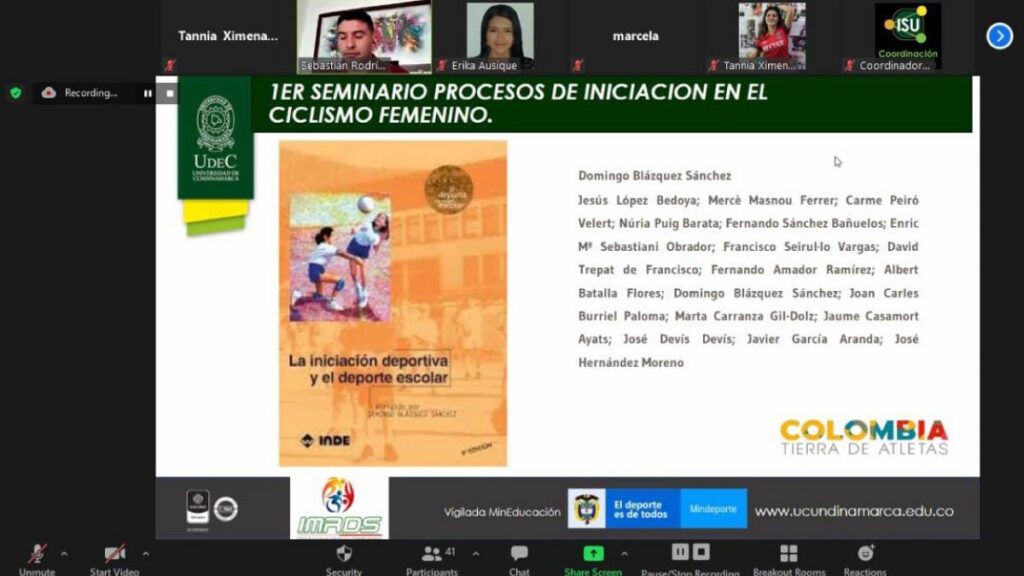Click the 'Vigilada MinEducación' text
1024x576 pixels.
coord(502,512)
